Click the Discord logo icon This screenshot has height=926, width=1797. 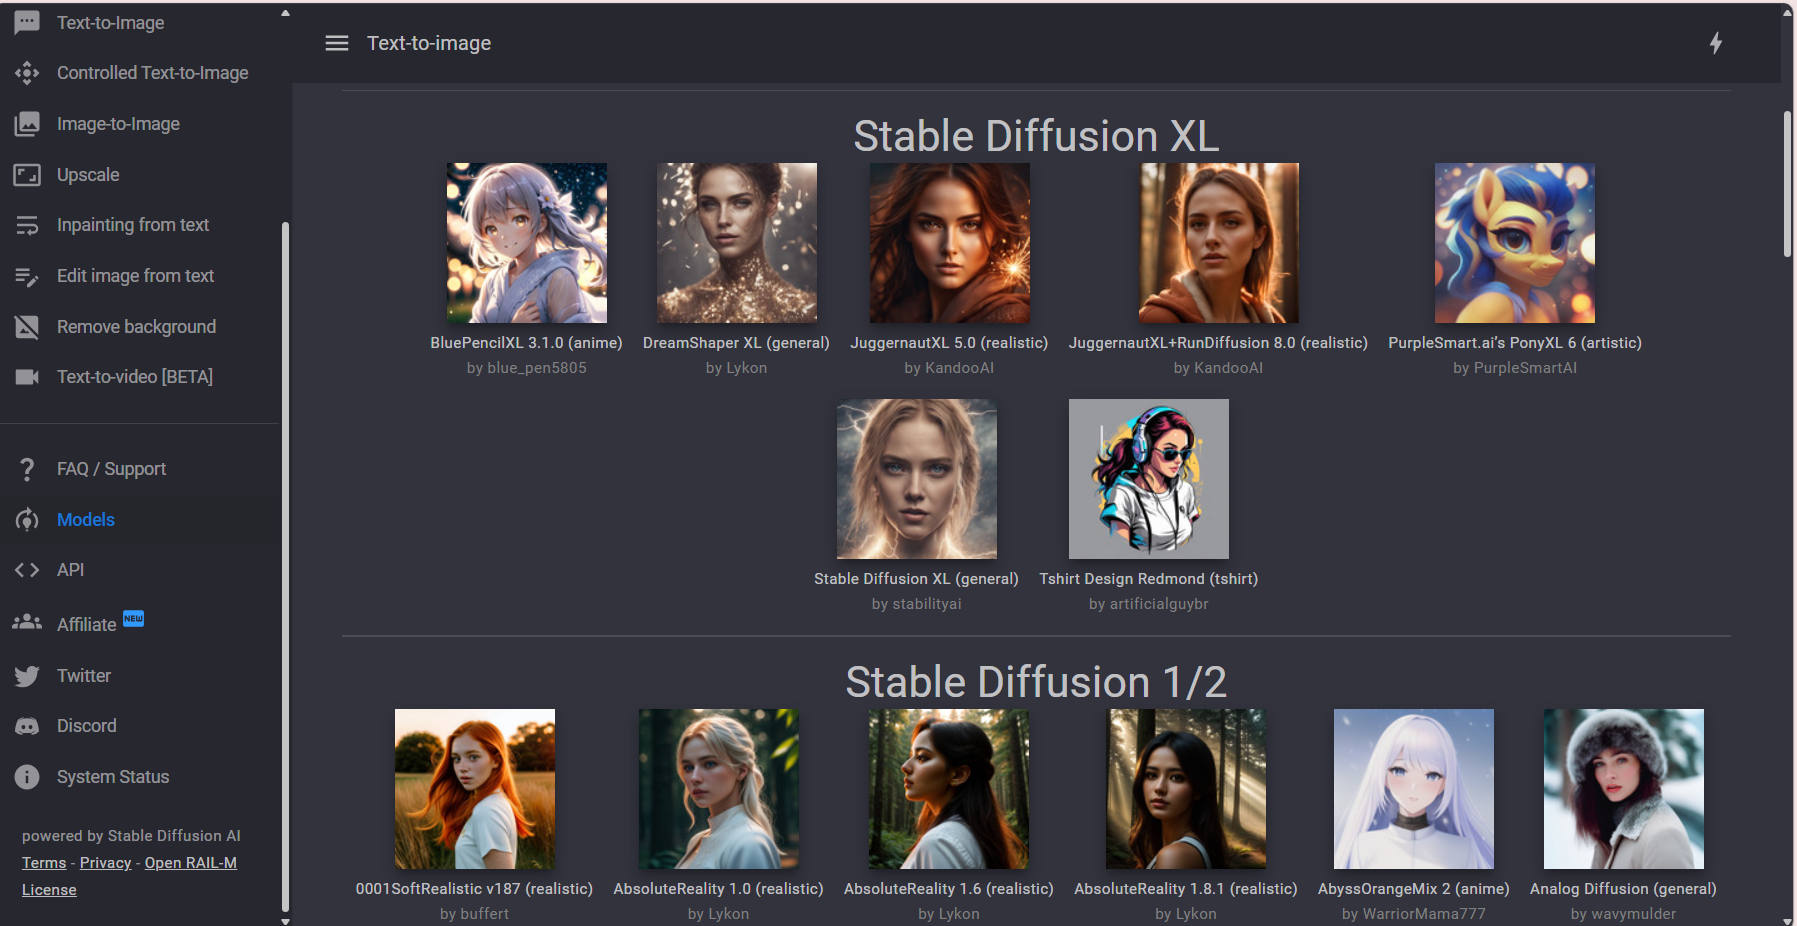click(27, 726)
